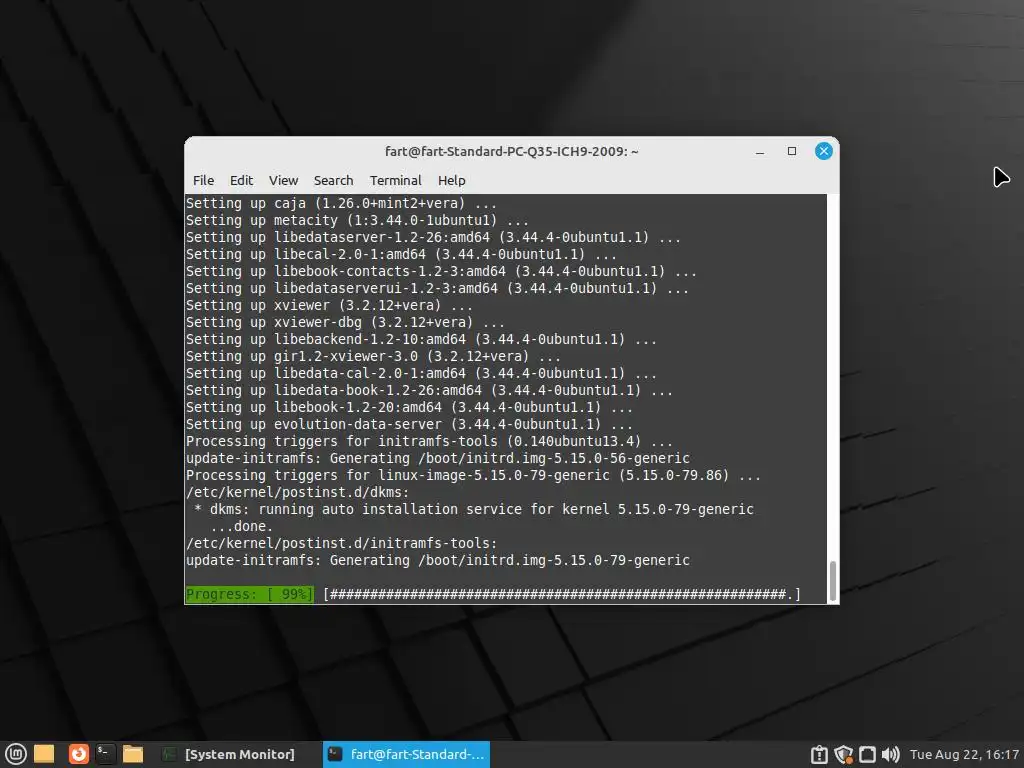Click 'dkms: running auto installation service' line

pyautogui.click(x=474, y=509)
